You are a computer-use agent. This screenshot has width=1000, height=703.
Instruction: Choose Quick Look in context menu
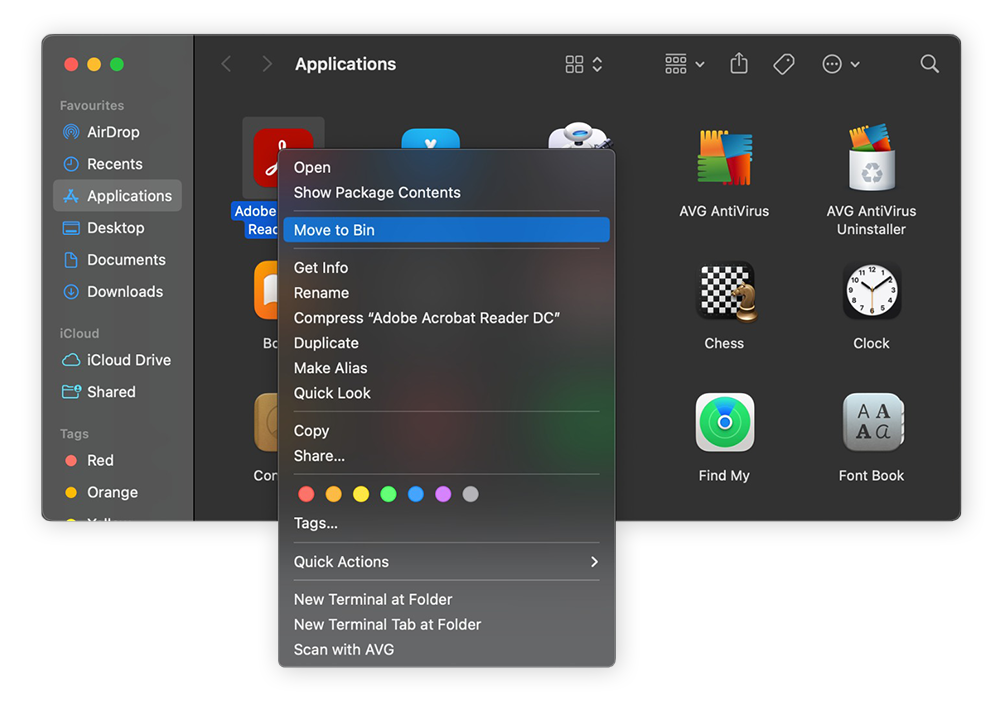pos(446,393)
